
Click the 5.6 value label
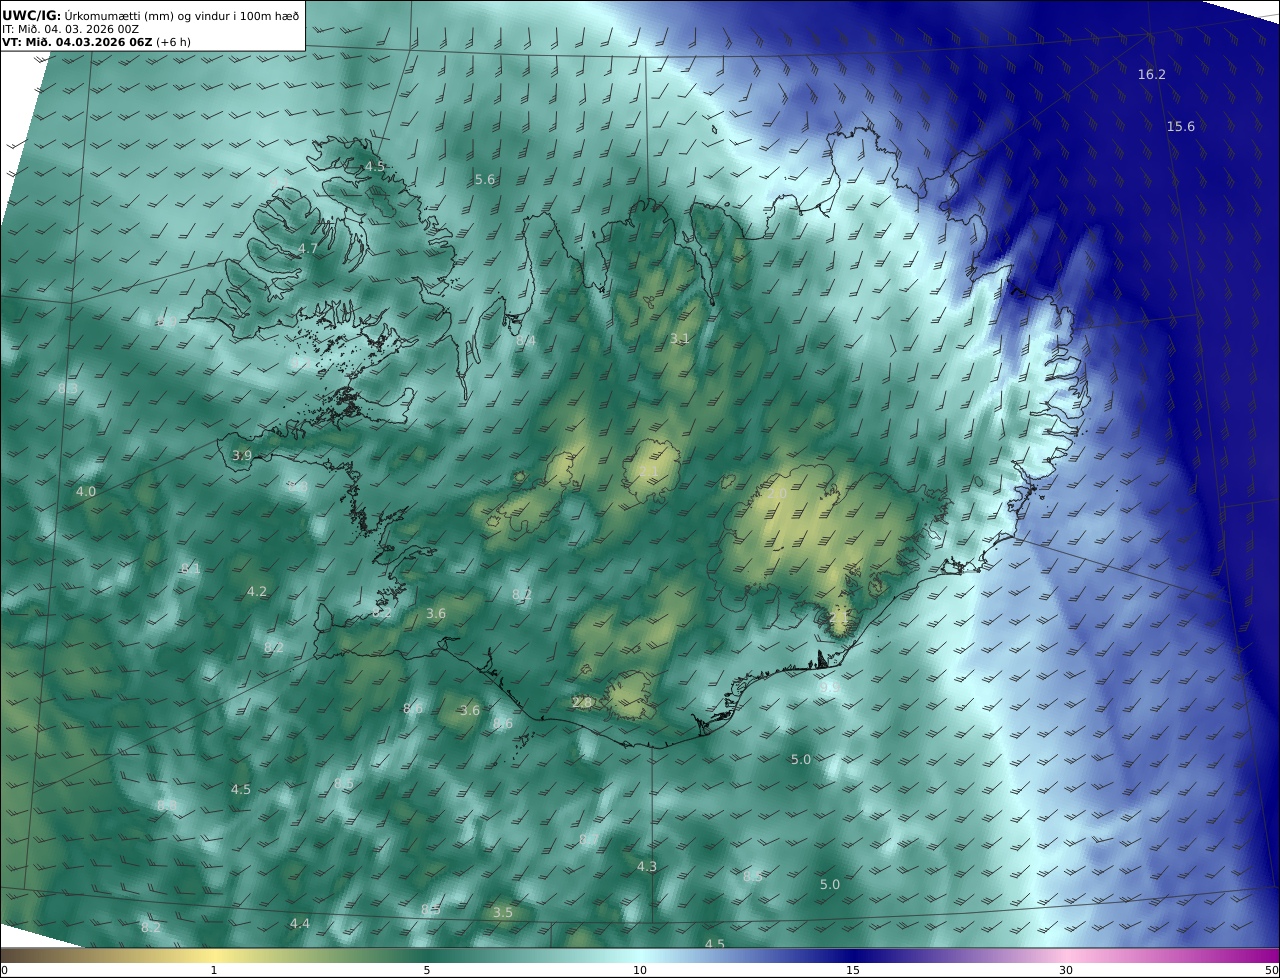(485, 179)
